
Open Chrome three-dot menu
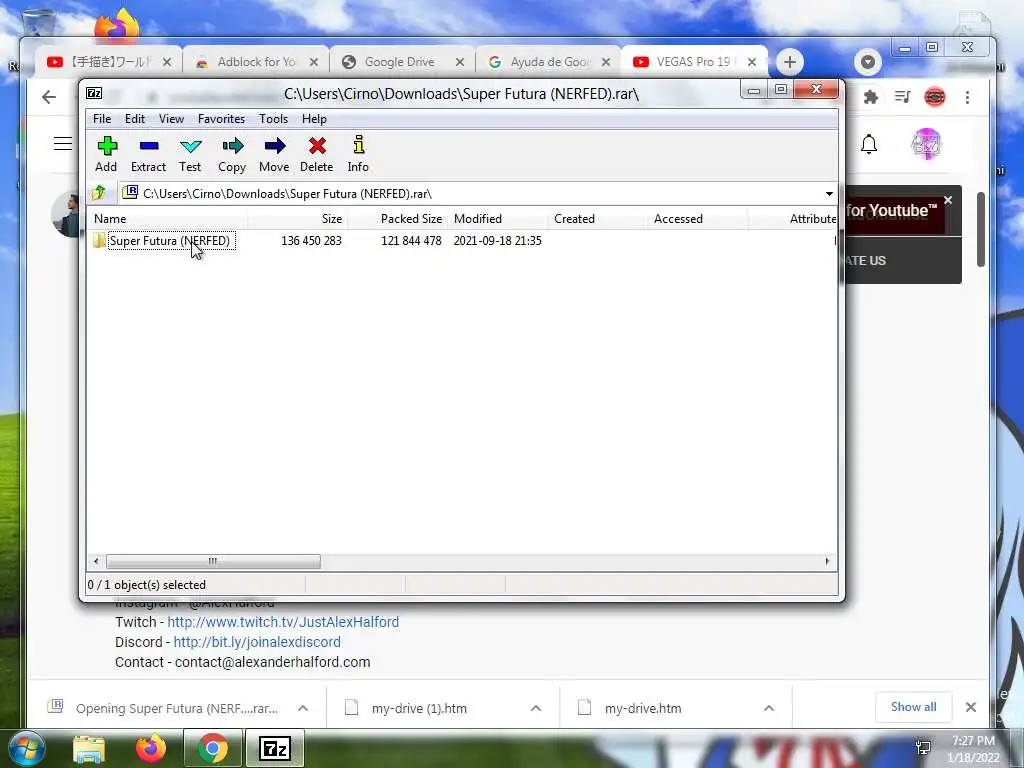pyautogui.click(x=968, y=97)
